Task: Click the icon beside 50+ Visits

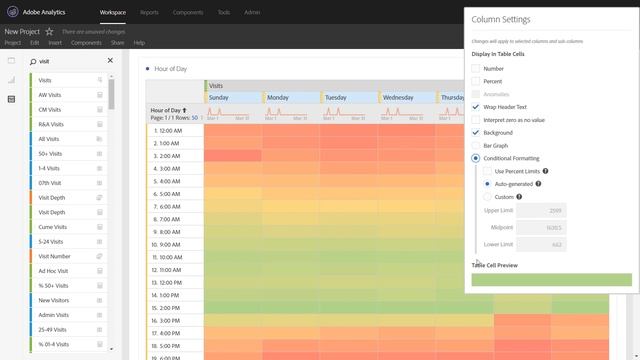Action: 100,153
